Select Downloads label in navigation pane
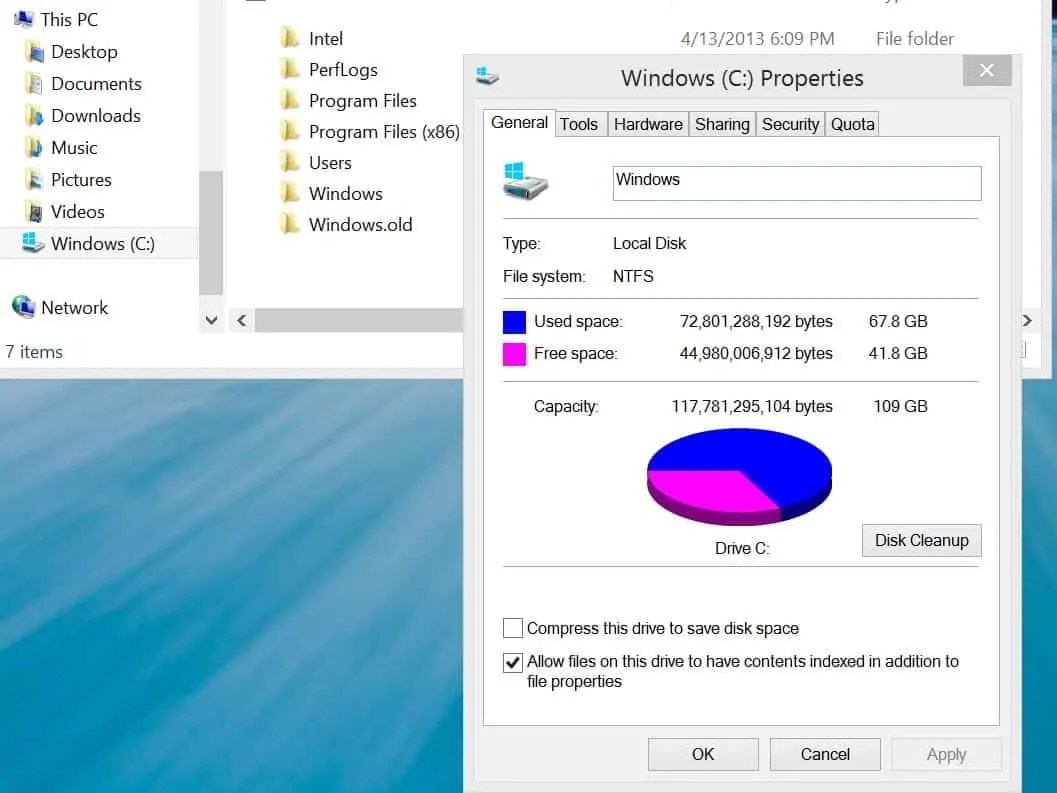This screenshot has width=1057, height=793. [x=96, y=116]
